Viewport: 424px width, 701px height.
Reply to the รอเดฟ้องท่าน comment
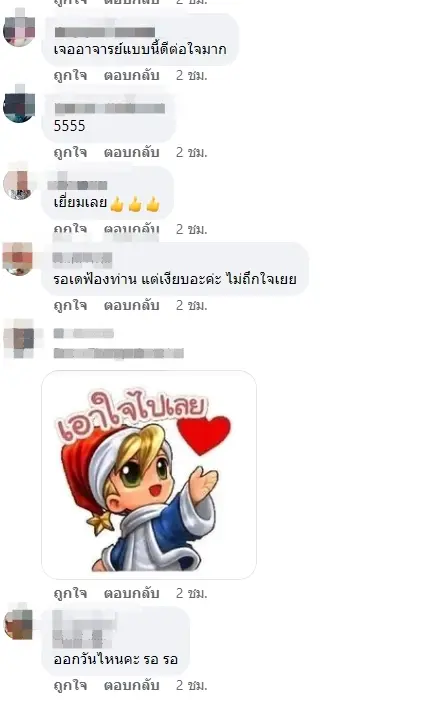click(131, 305)
